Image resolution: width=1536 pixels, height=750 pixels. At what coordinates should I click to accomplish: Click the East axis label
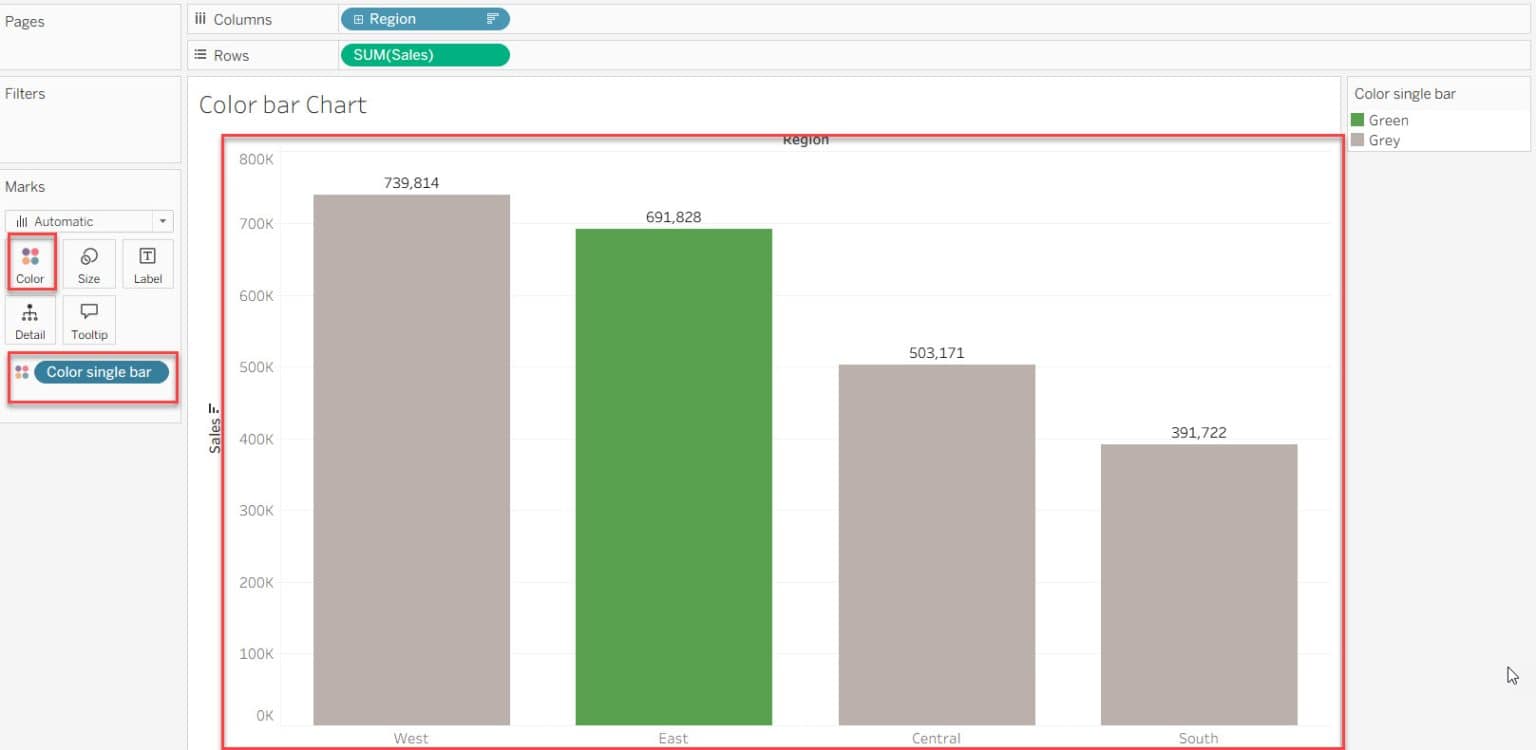(x=674, y=738)
